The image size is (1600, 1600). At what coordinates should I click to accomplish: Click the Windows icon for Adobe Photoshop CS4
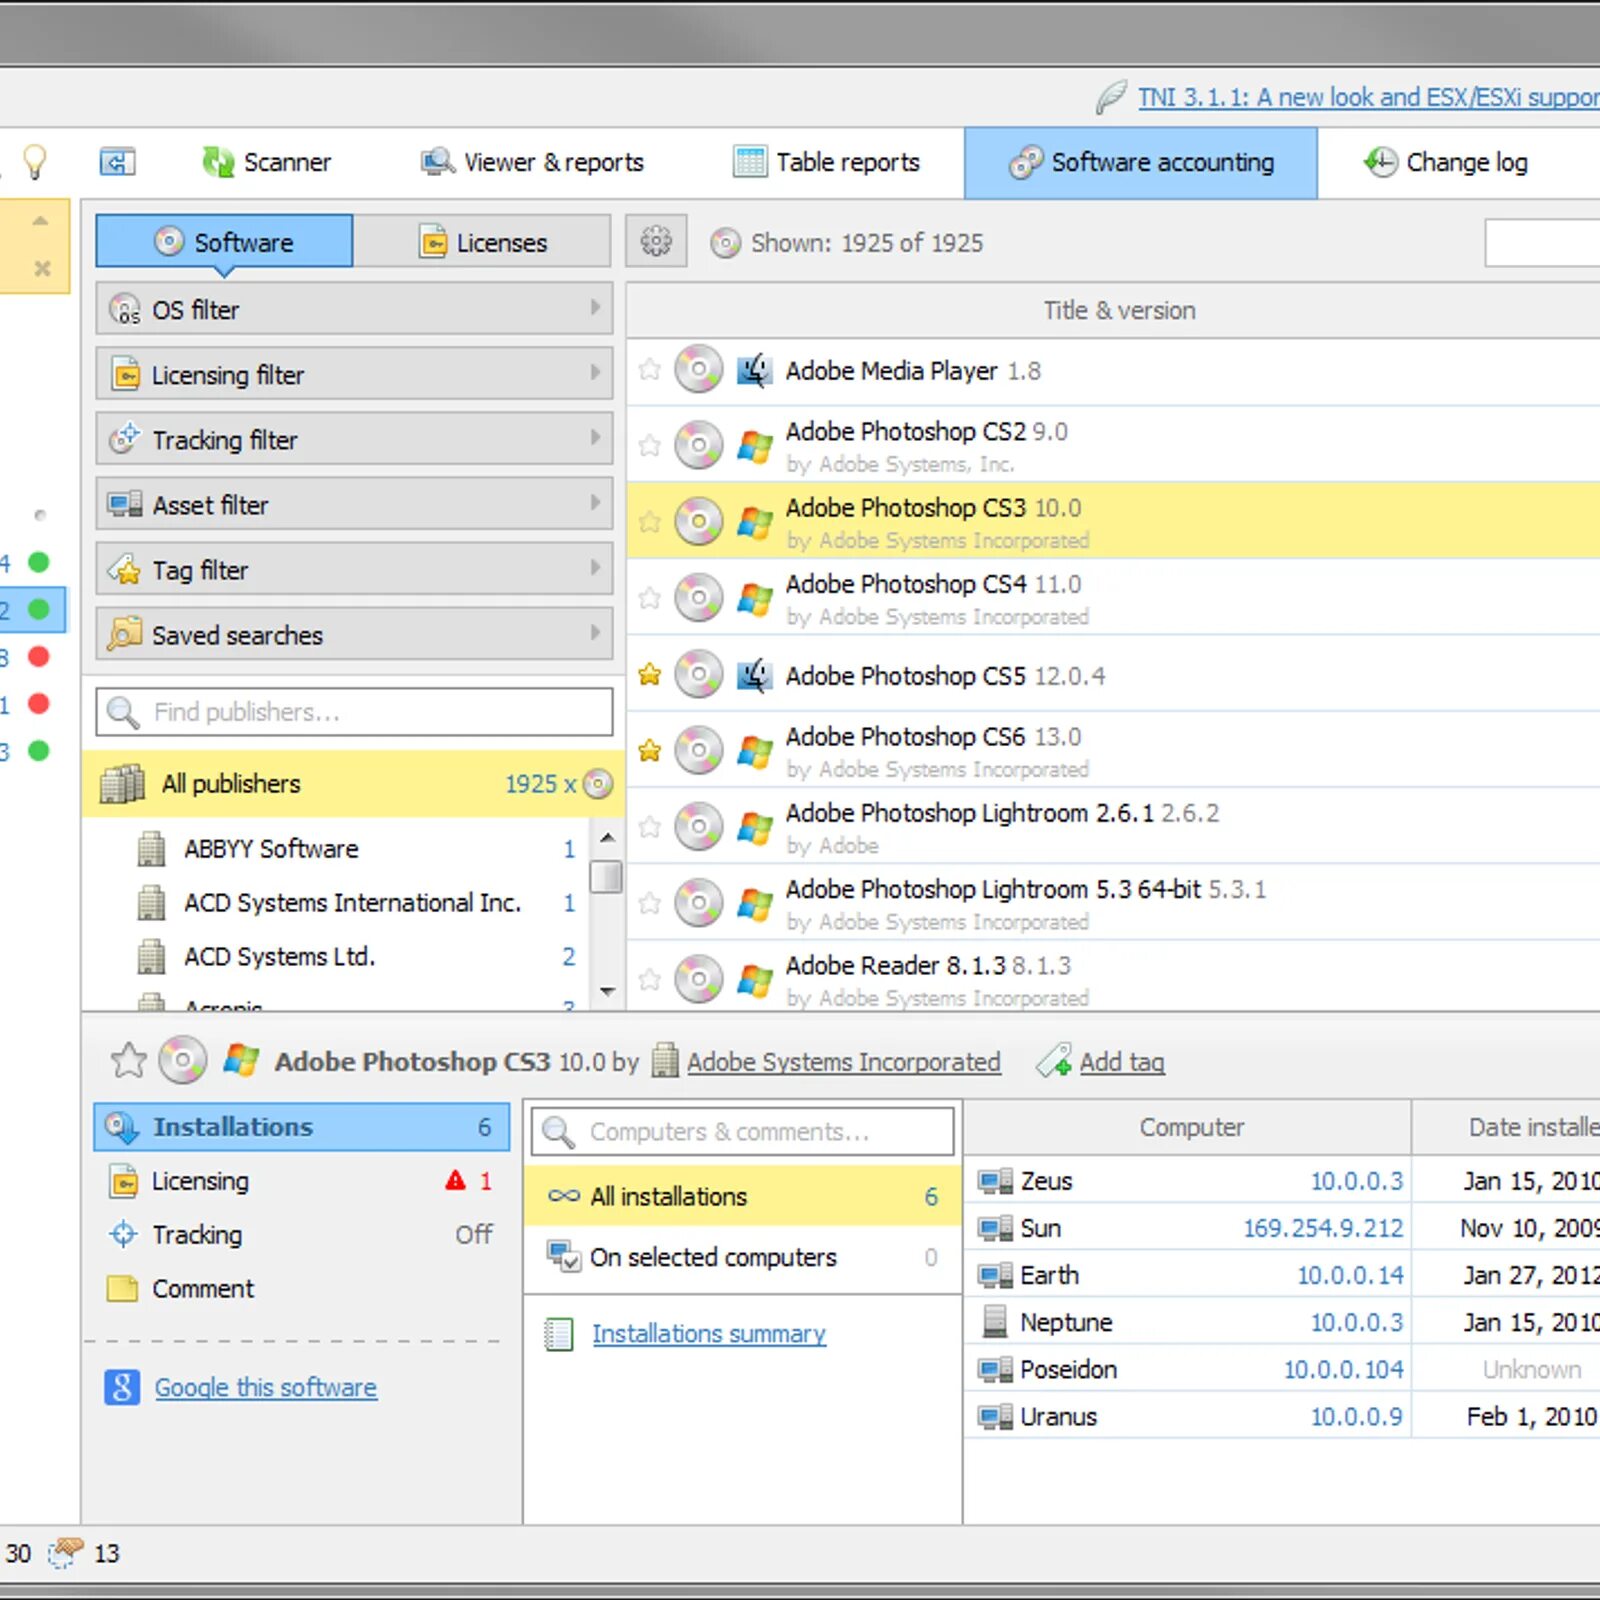[754, 598]
